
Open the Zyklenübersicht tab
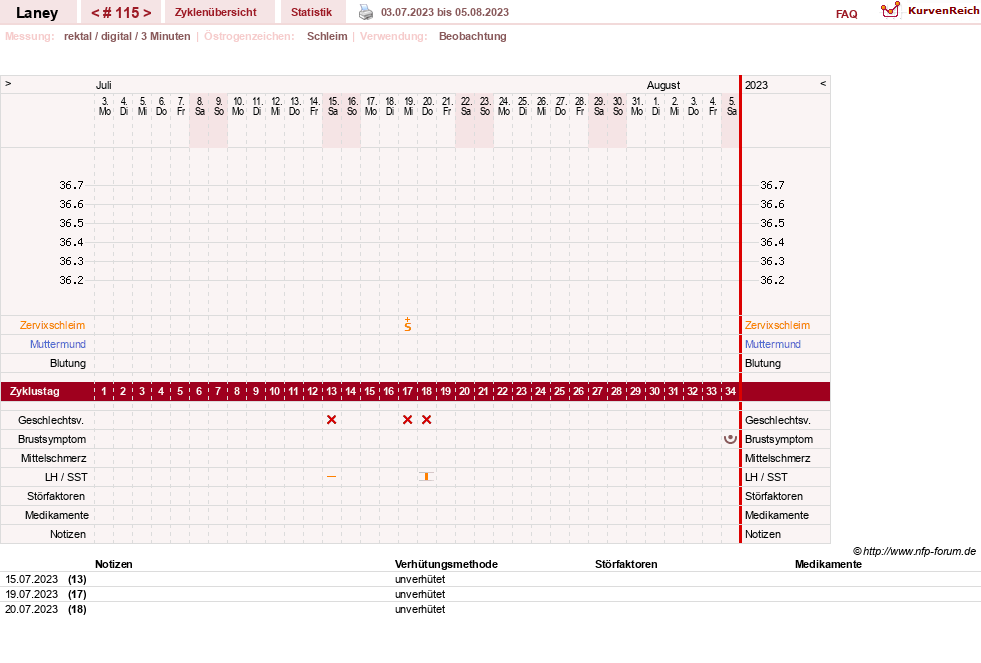pos(216,13)
